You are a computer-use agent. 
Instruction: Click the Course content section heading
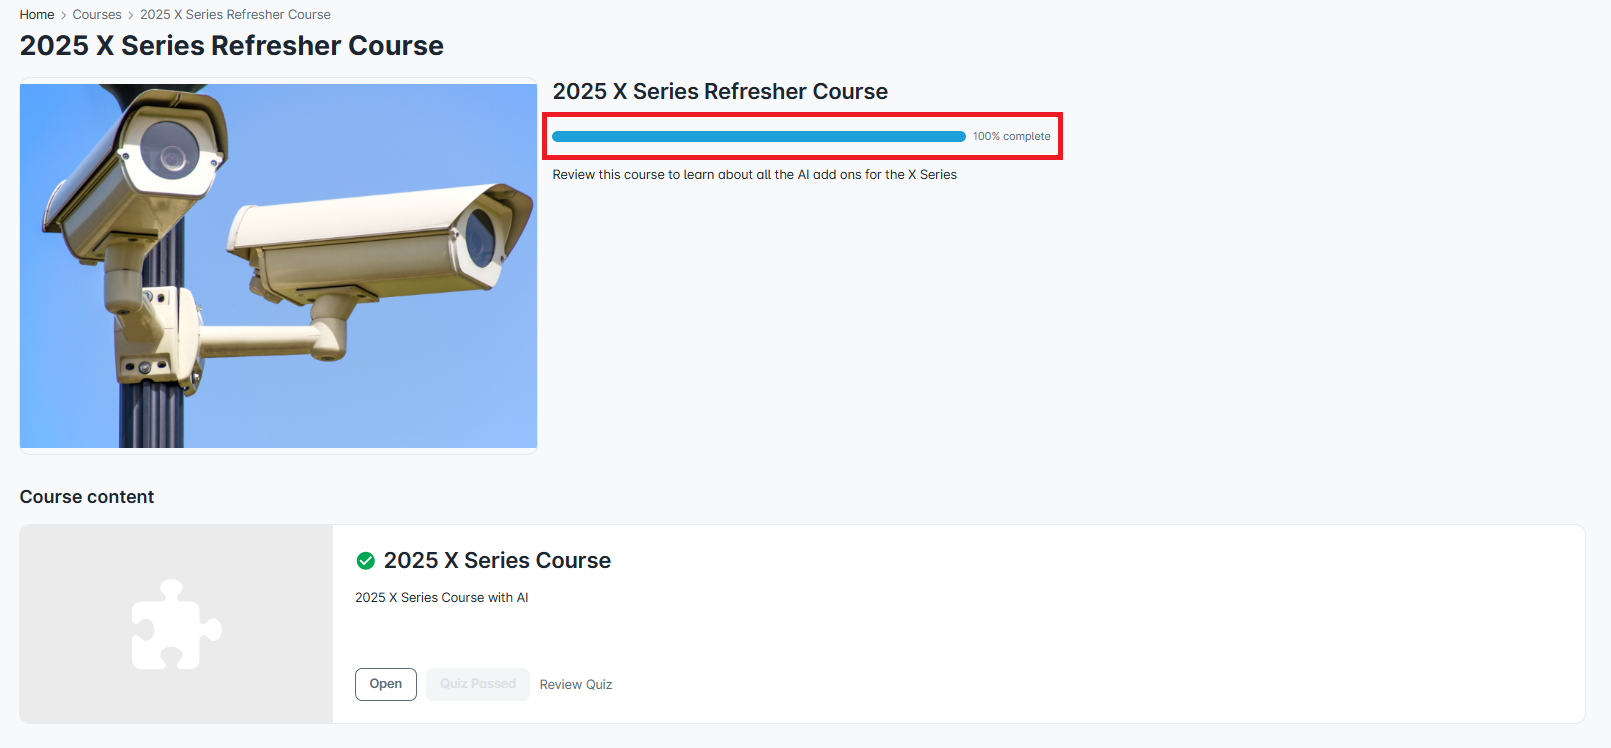(x=87, y=497)
